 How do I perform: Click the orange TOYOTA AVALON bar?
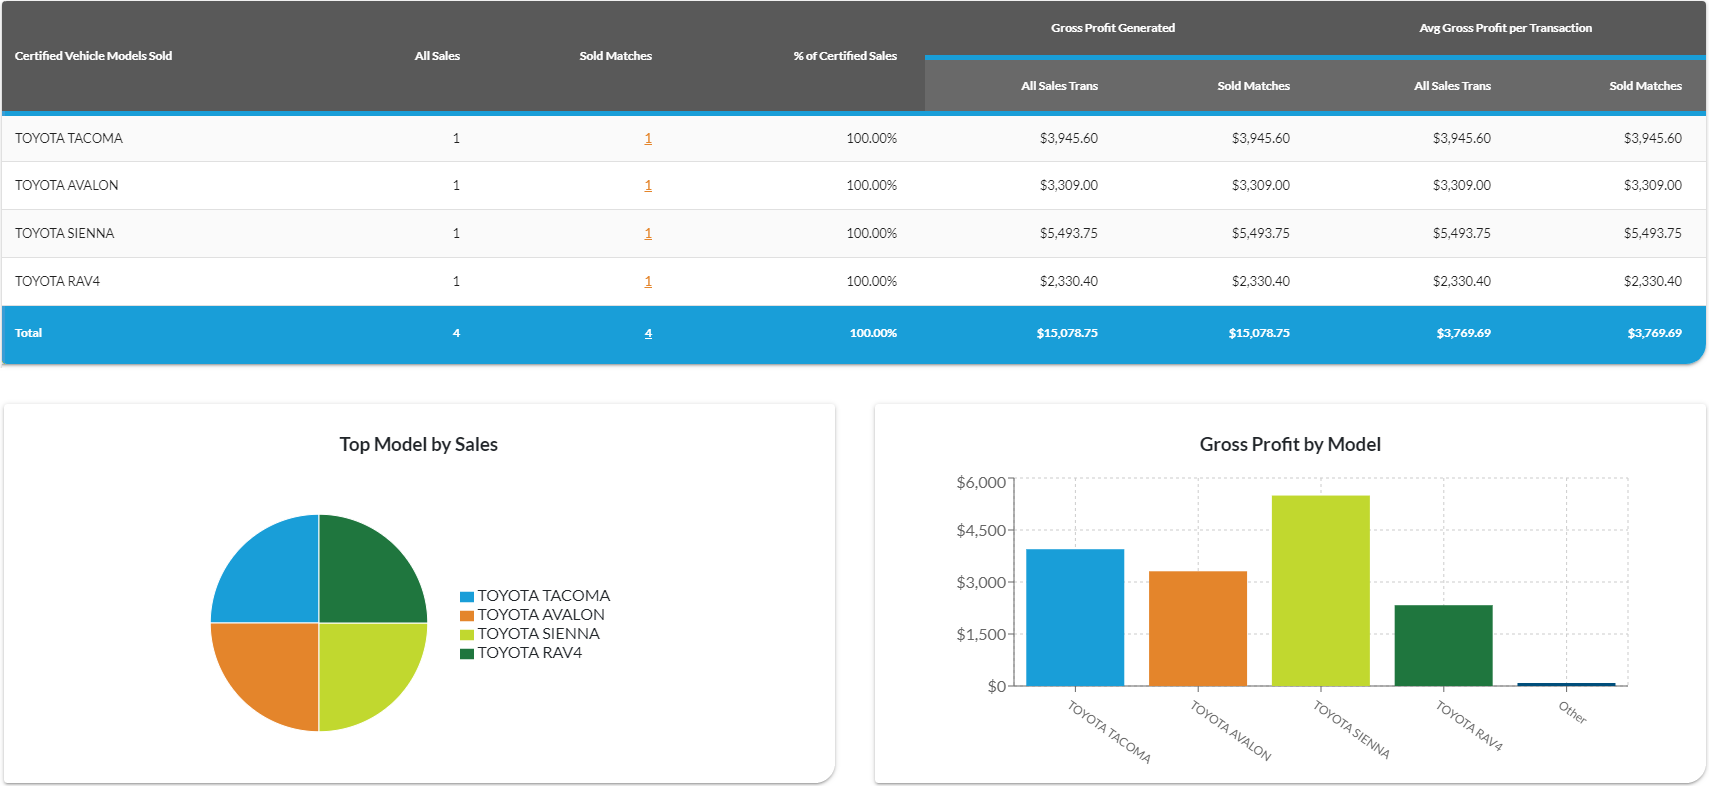coord(1197,628)
